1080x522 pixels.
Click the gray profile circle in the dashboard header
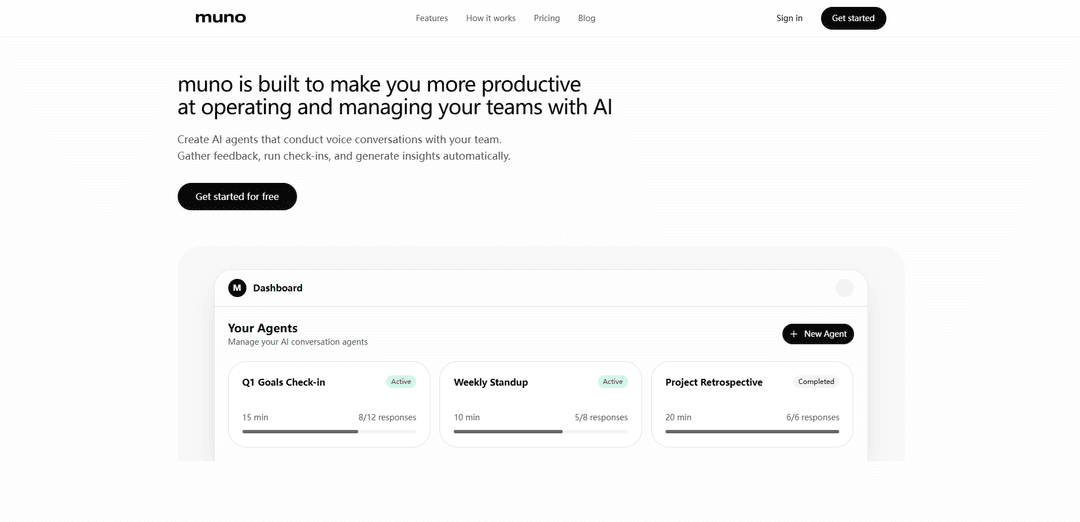845,288
